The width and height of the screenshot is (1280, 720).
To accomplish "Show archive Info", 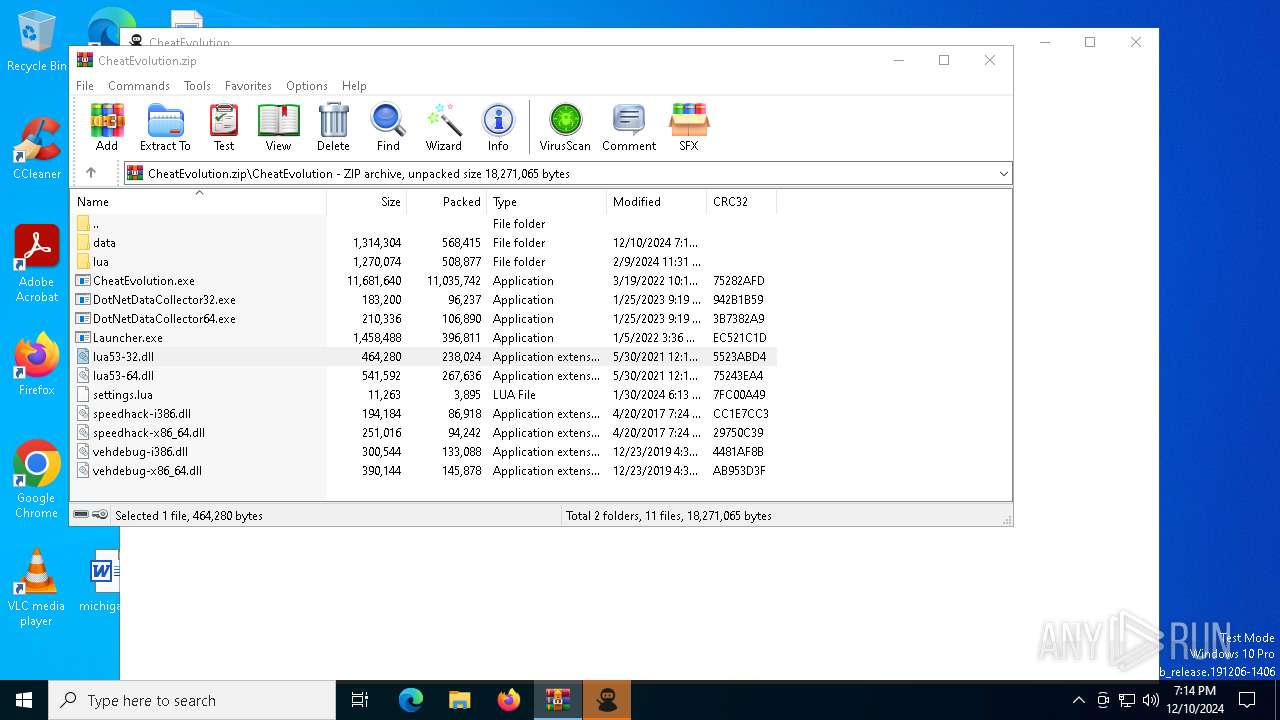I will 498,127.
